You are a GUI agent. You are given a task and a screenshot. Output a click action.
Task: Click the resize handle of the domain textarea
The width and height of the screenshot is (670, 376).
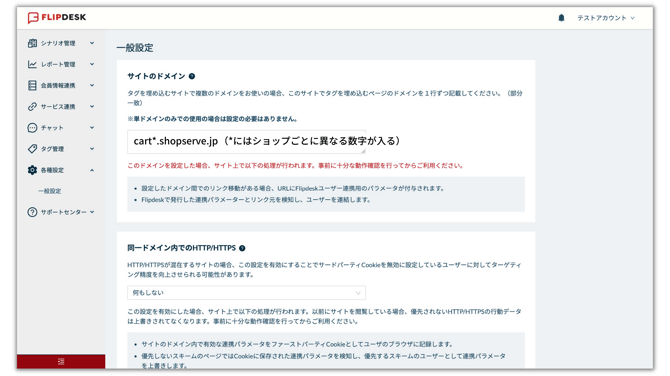click(x=363, y=150)
